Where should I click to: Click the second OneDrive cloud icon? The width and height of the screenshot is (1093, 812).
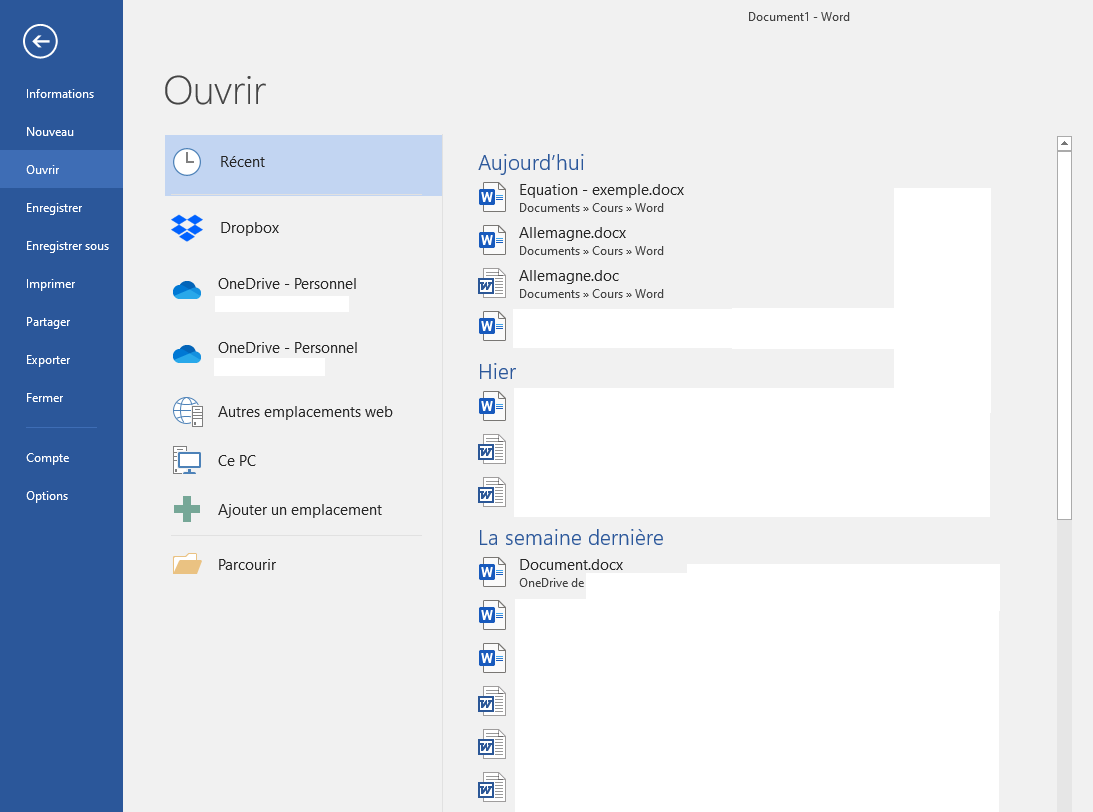(187, 354)
